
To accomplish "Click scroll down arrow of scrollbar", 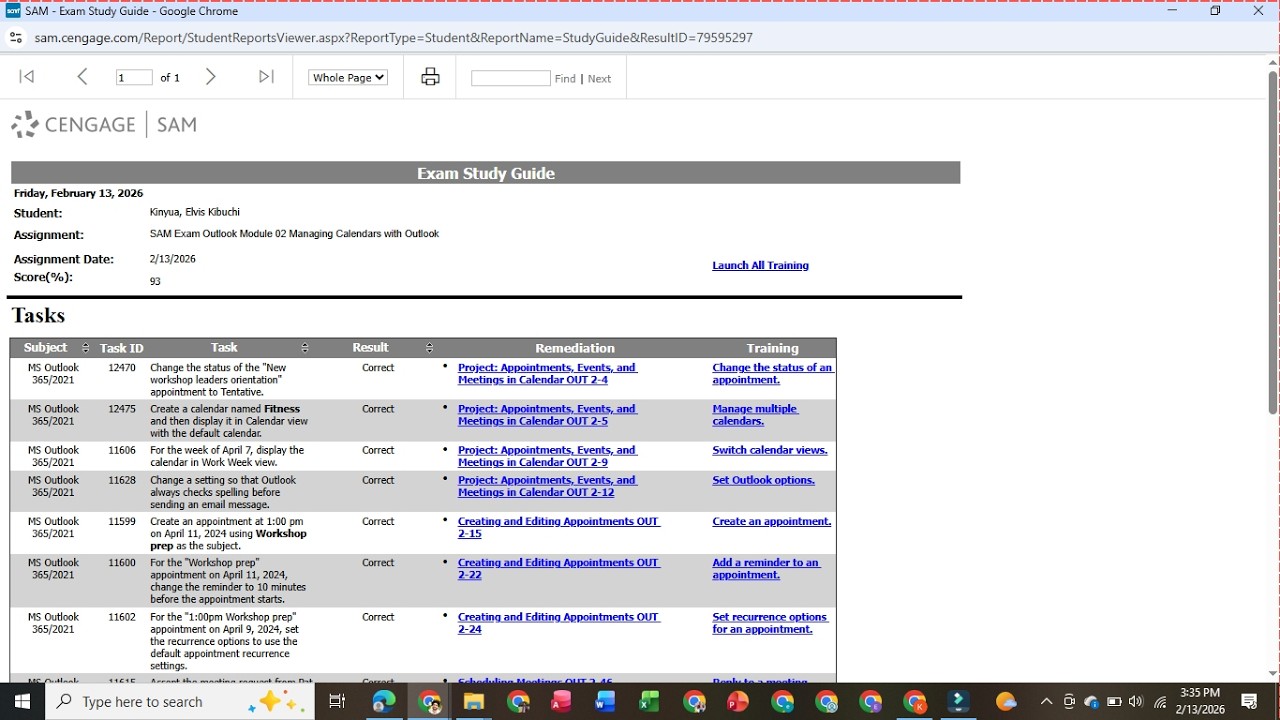I will pos(1272,674).
